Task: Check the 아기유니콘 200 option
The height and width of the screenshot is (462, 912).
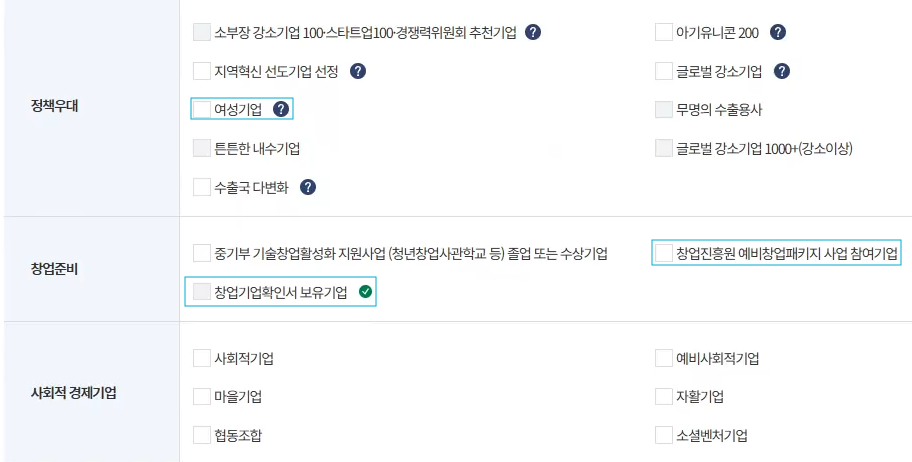Action: (x=664, y=32)
